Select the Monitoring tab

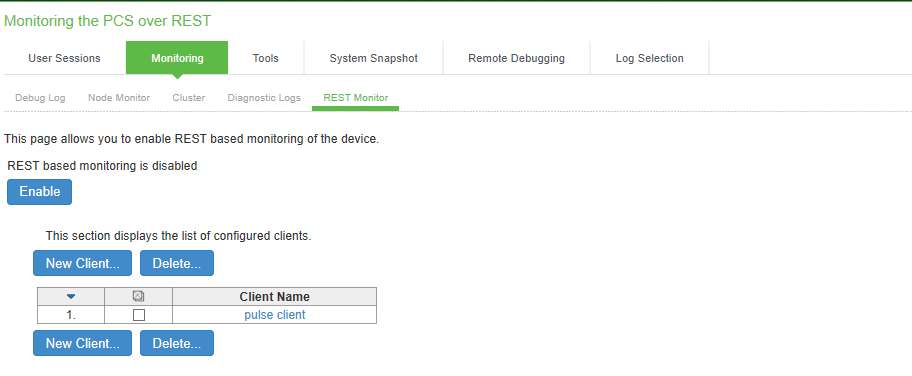point(177,58)
